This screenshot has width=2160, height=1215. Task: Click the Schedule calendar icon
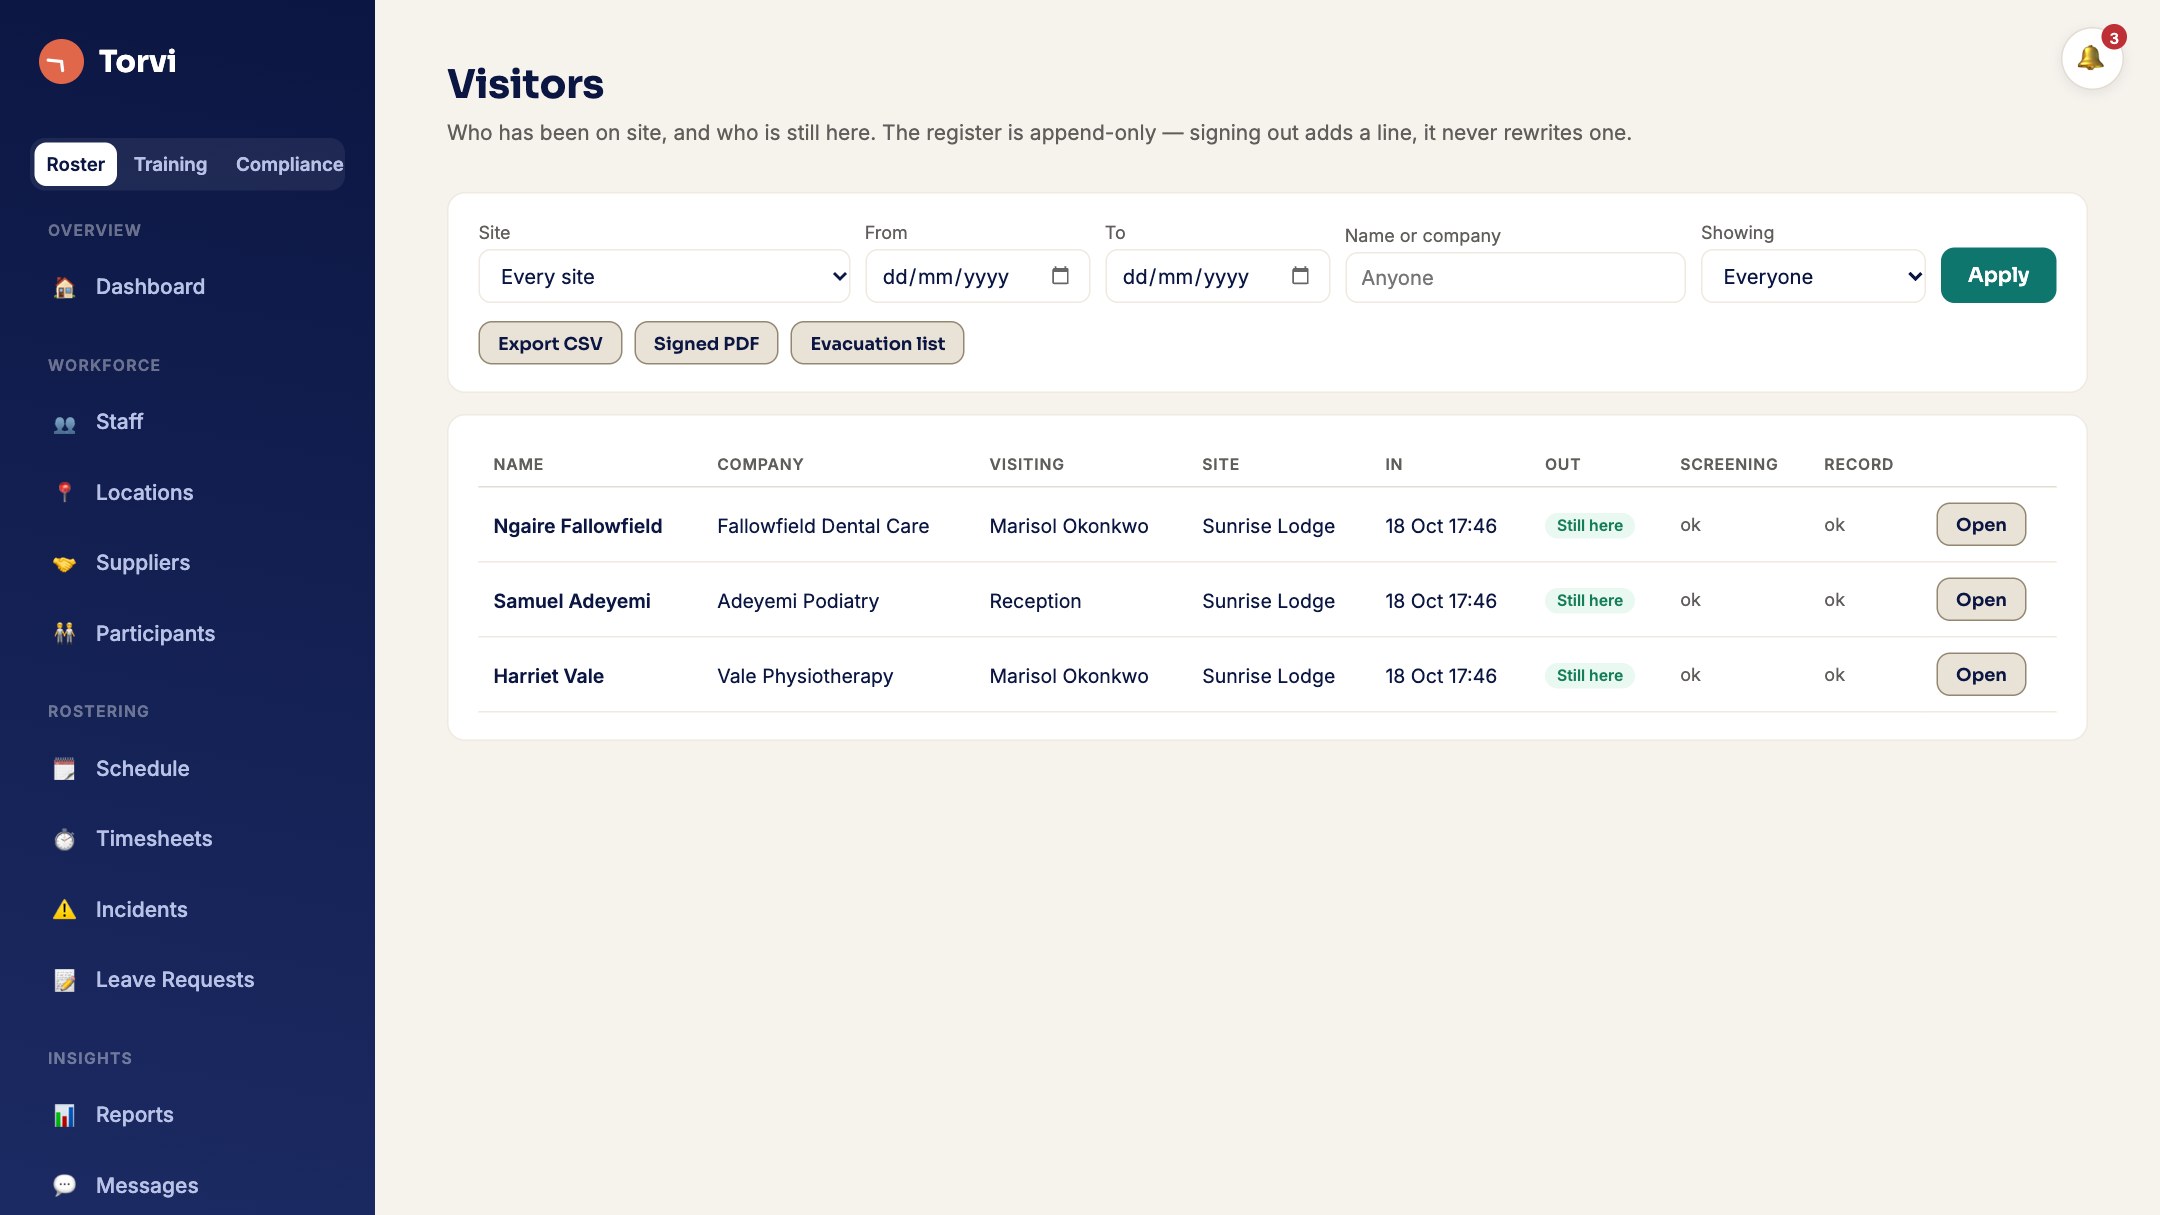[65, 769]
